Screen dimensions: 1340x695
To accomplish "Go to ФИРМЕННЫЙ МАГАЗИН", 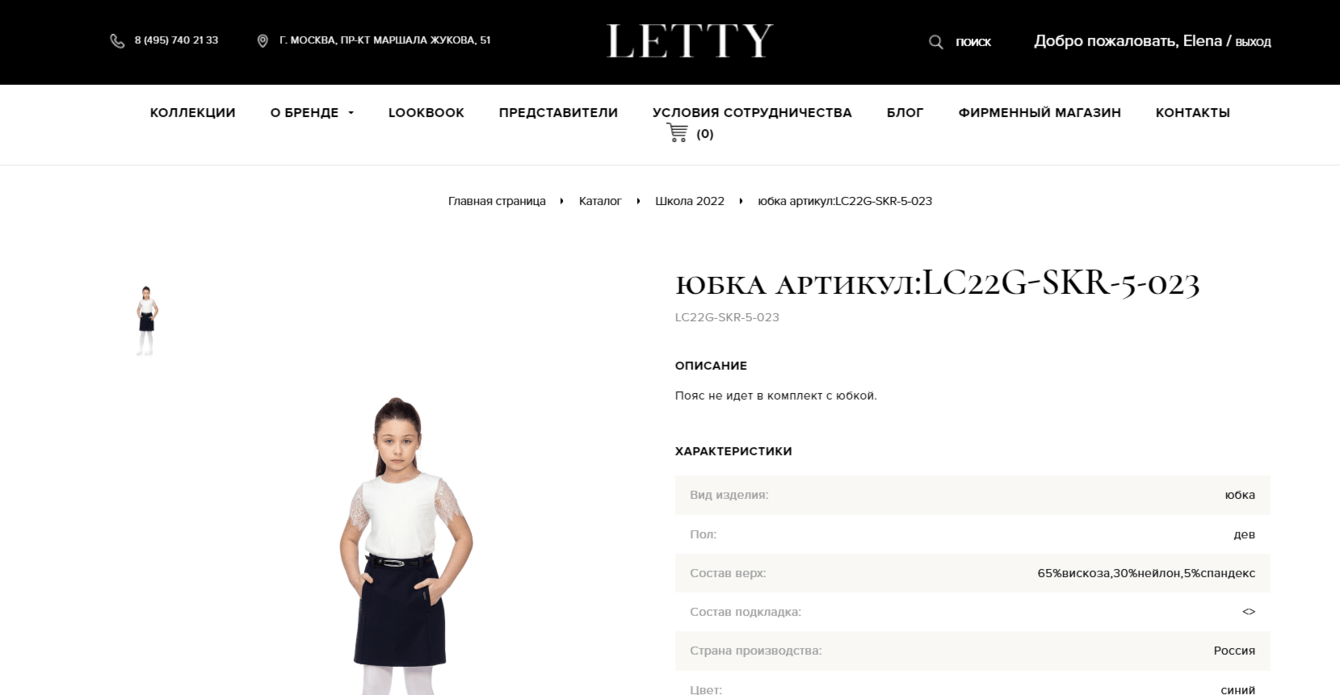I will [x=1039, y=113].
